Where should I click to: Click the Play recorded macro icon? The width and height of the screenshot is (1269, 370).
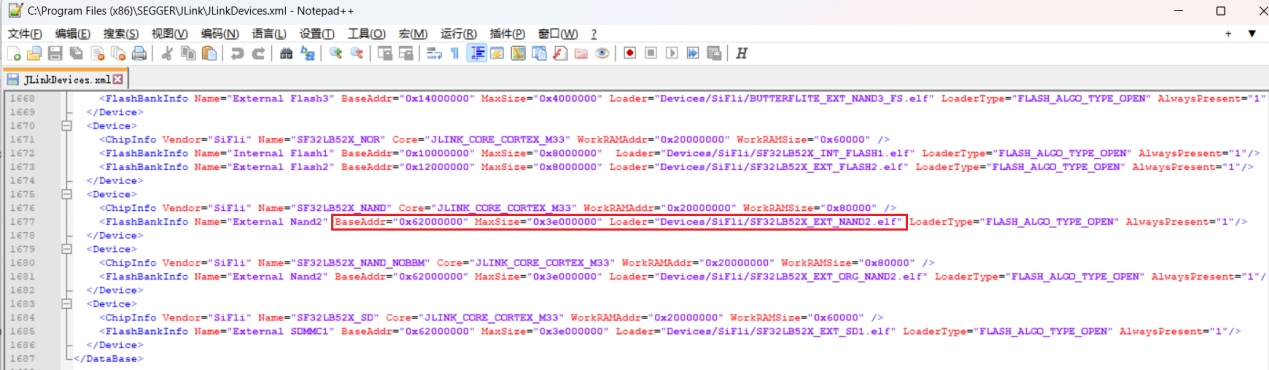672,53
